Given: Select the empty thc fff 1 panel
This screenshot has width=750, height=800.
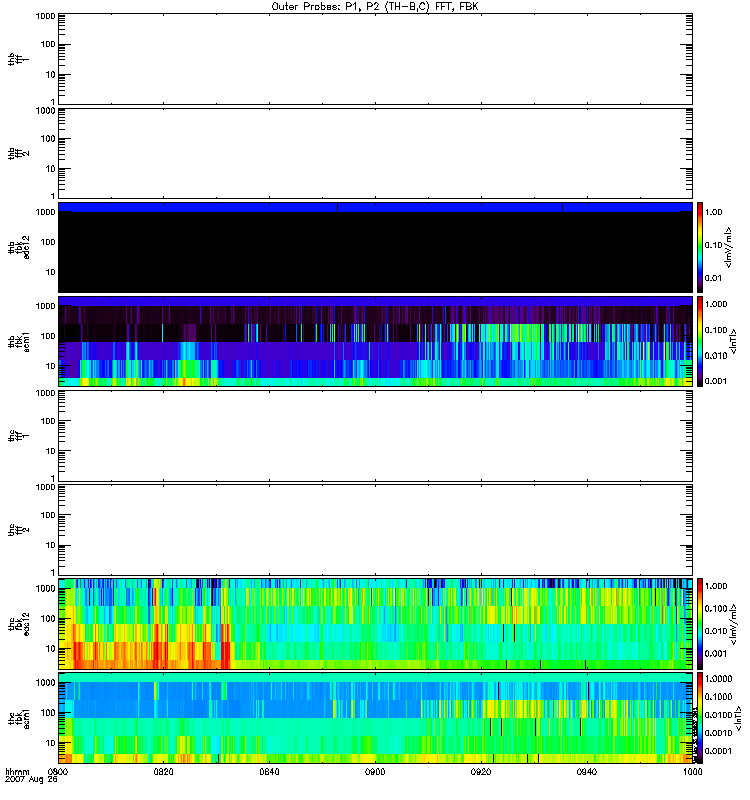Looking at the screenshot, I should [375, 435].
